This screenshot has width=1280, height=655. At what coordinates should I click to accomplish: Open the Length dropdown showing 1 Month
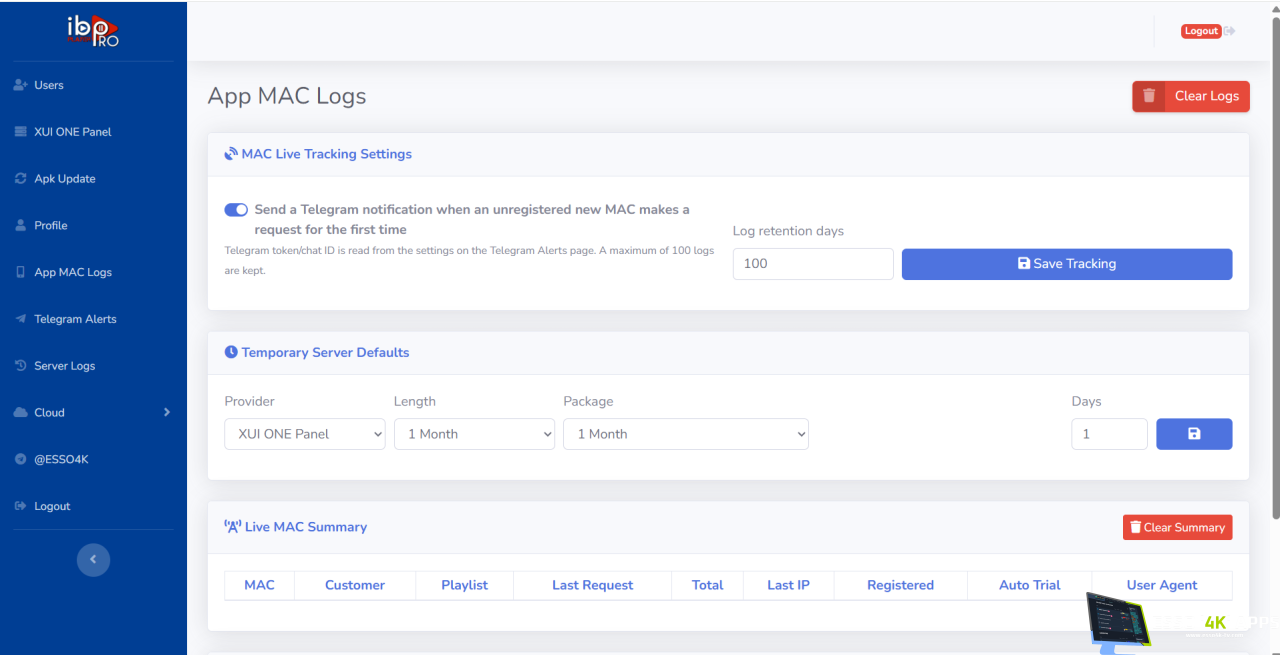(474, 434)
